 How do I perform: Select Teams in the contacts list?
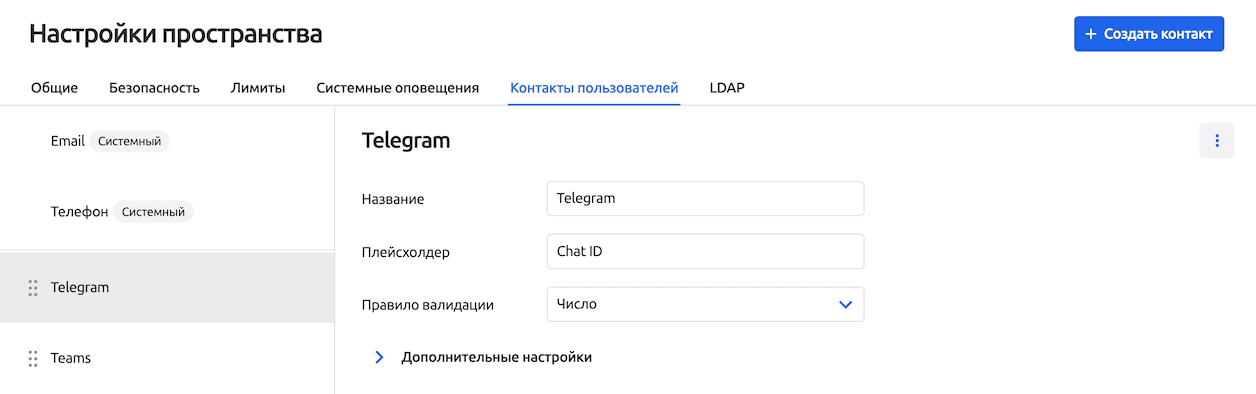point(167,358)
